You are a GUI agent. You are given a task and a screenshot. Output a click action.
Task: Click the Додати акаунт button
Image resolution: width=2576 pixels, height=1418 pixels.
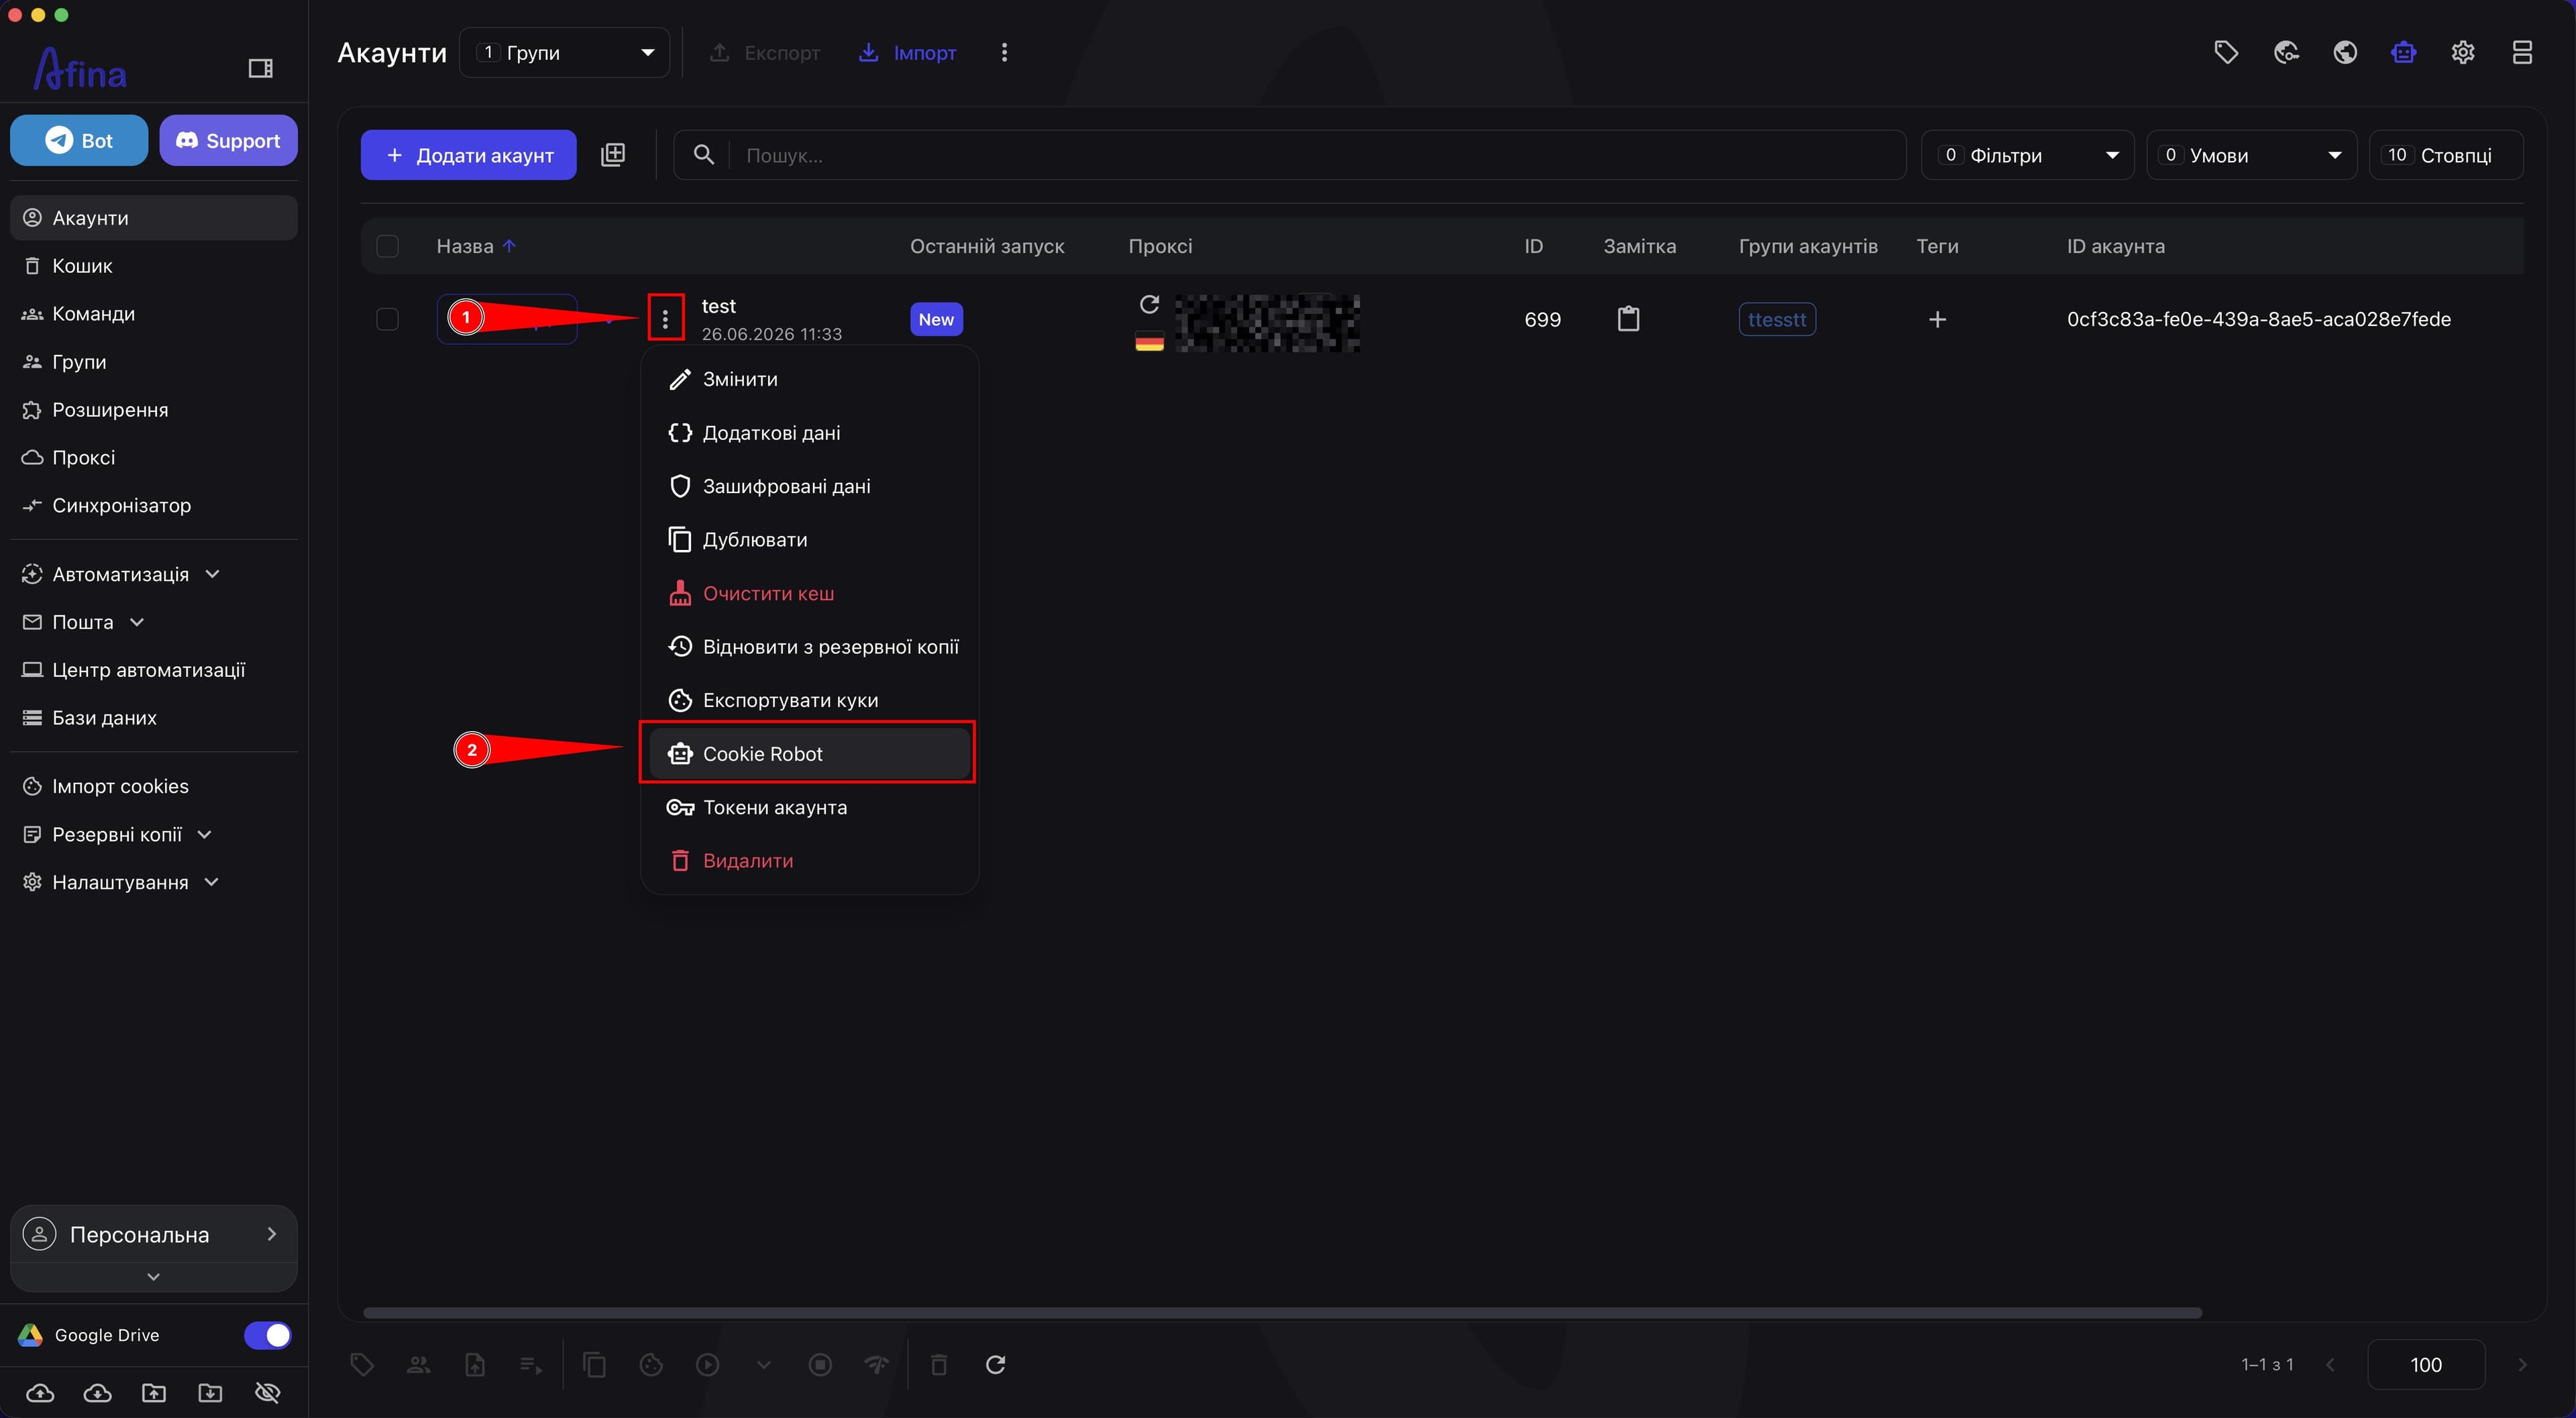coord(468,155)
